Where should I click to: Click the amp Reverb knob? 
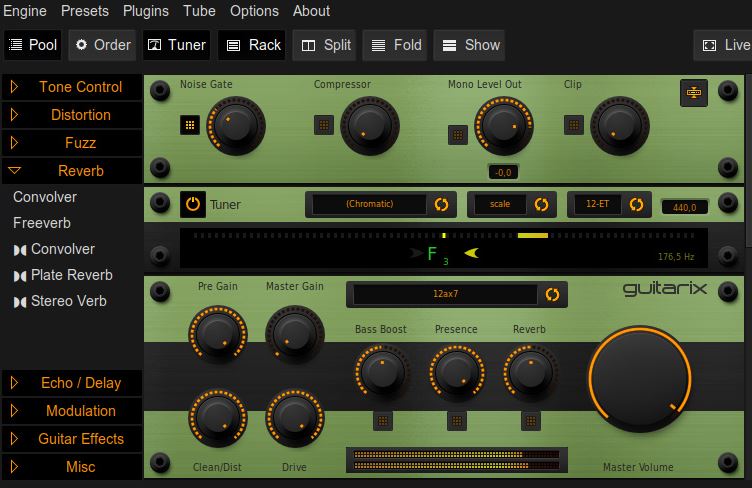pyautogui.click(x=530, y=372)
